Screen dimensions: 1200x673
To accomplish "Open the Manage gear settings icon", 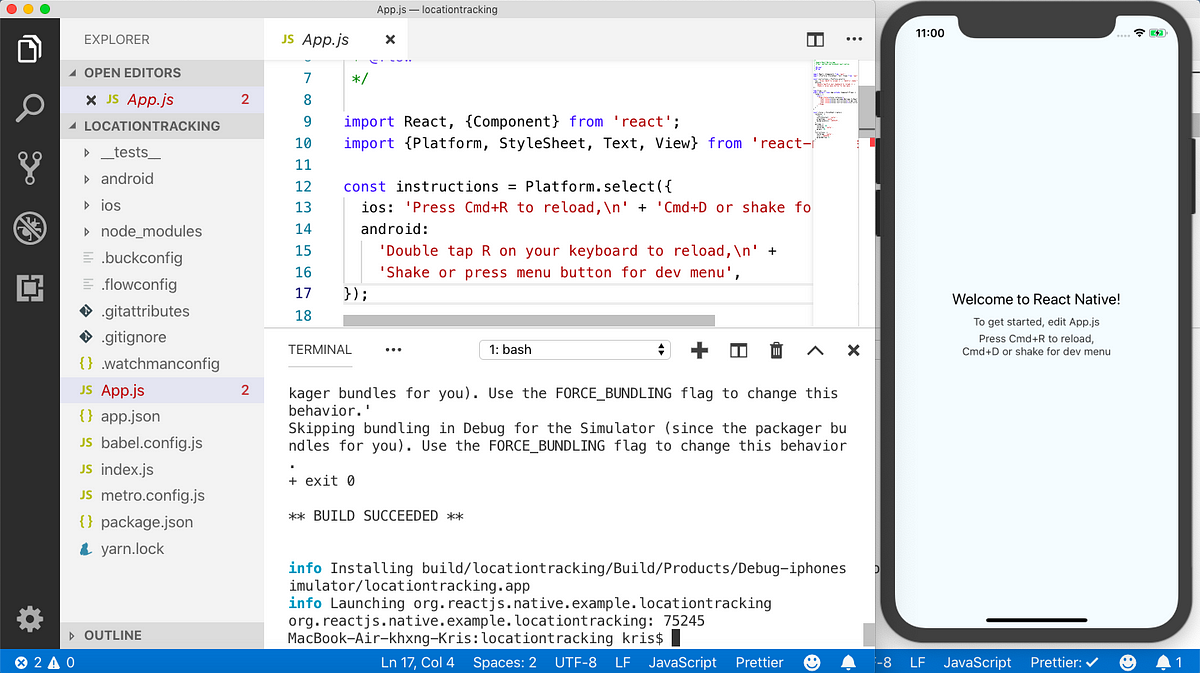I will [x=30, y=619].
